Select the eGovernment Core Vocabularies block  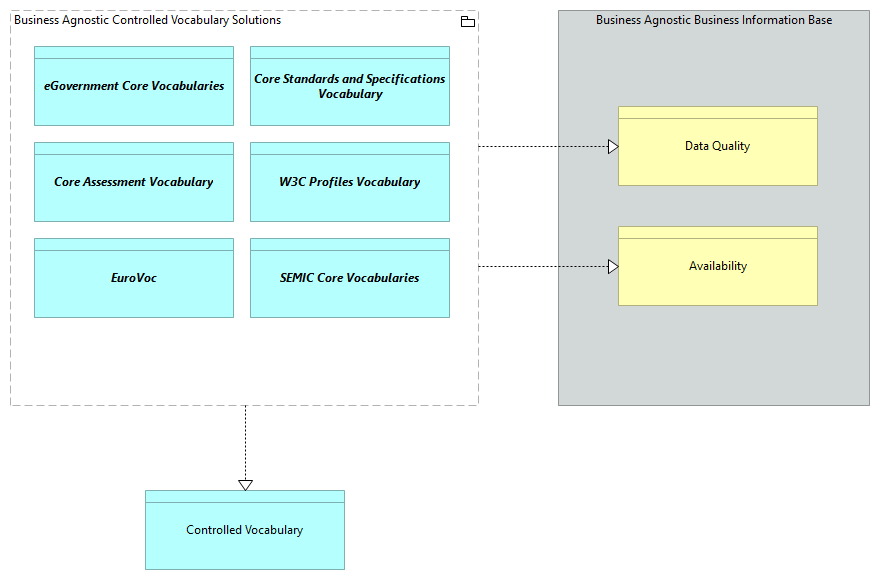pyautogui.click(x=134, y=86)
